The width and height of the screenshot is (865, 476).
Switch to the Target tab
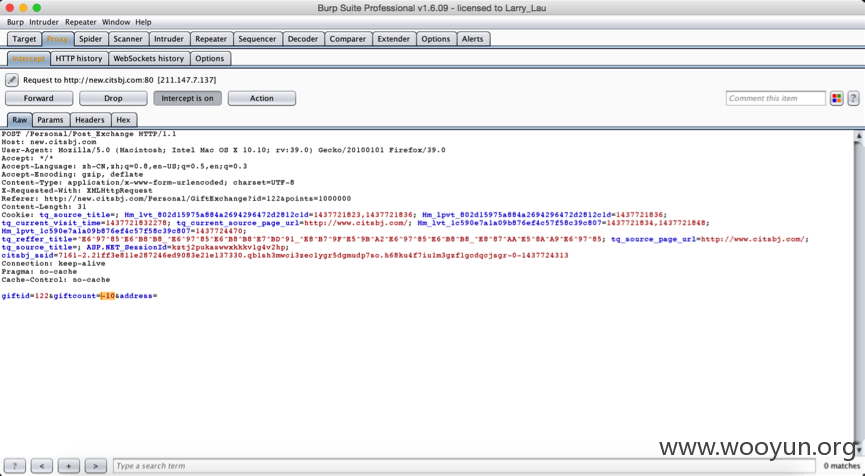coord(24,39)
